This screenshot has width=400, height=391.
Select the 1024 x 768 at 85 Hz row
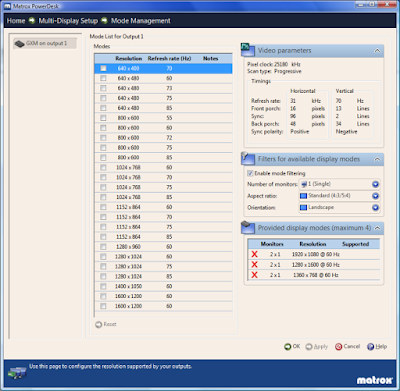tap(163, 197)
